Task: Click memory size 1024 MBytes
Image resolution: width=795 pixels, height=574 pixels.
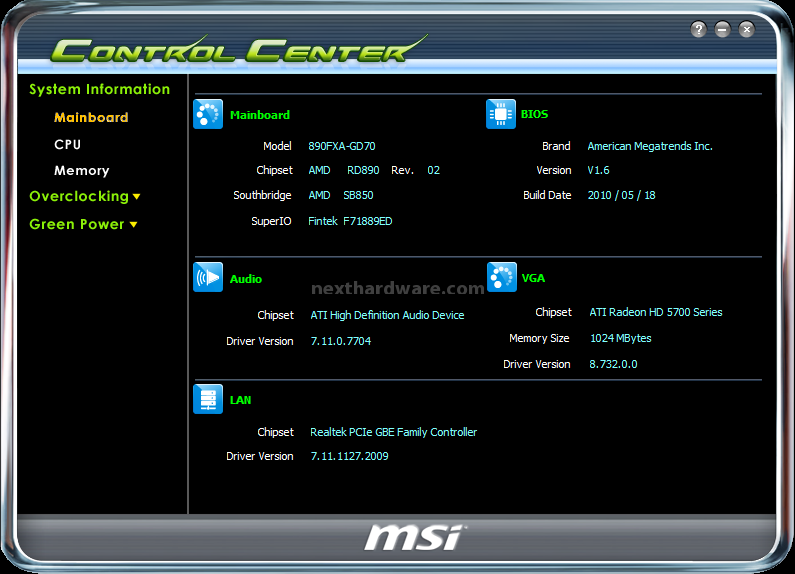Action: click(x=621, y=338)
